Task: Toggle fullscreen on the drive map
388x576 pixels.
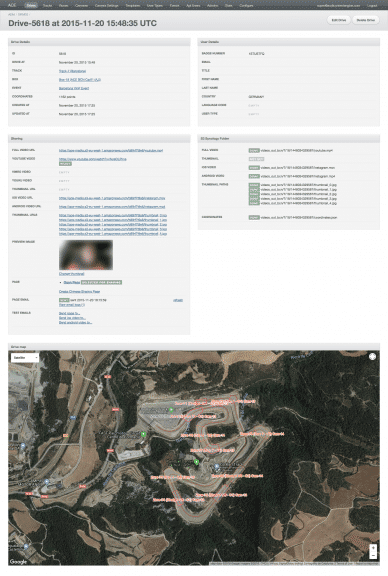Action: click(x=372, y=356)
